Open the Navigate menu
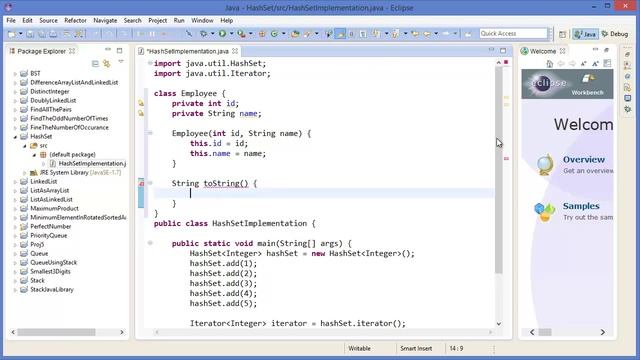The height and width of the screenshot is (360, 640). (105, 20)
